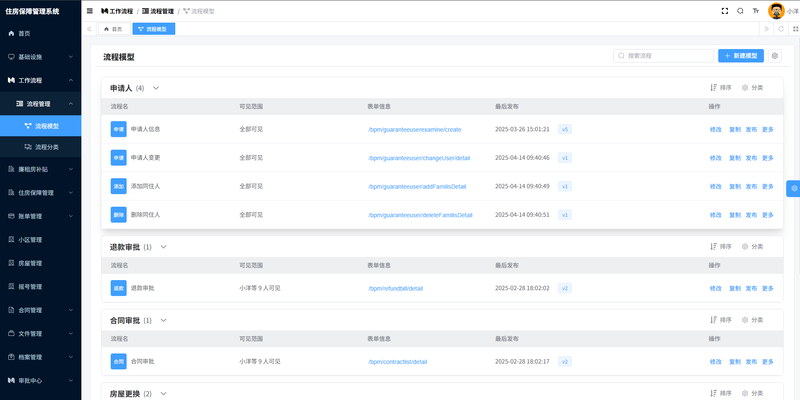Collapse the 合同审批 group chevron

pos(163,320)
